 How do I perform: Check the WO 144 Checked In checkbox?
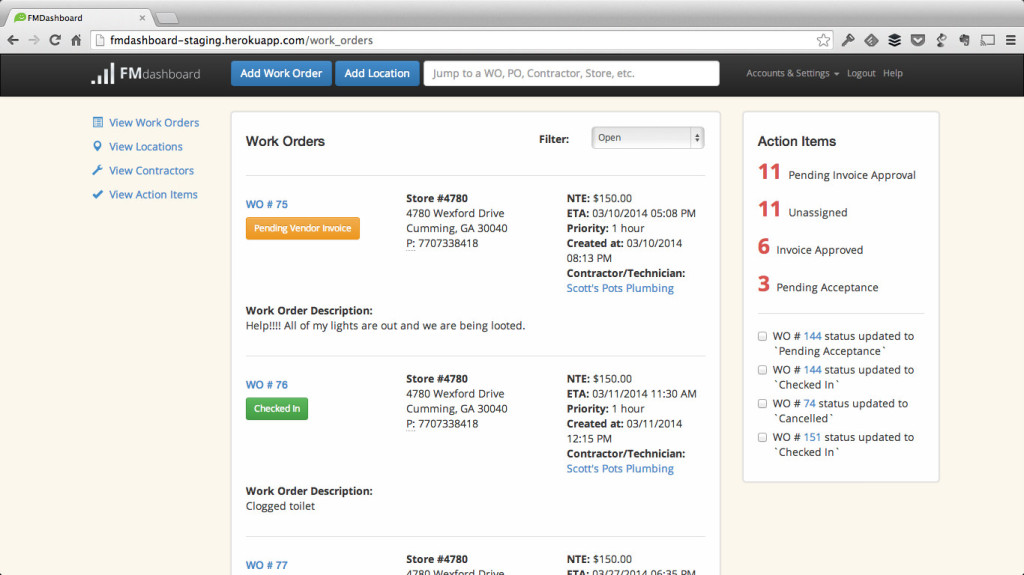coord(762,370)
